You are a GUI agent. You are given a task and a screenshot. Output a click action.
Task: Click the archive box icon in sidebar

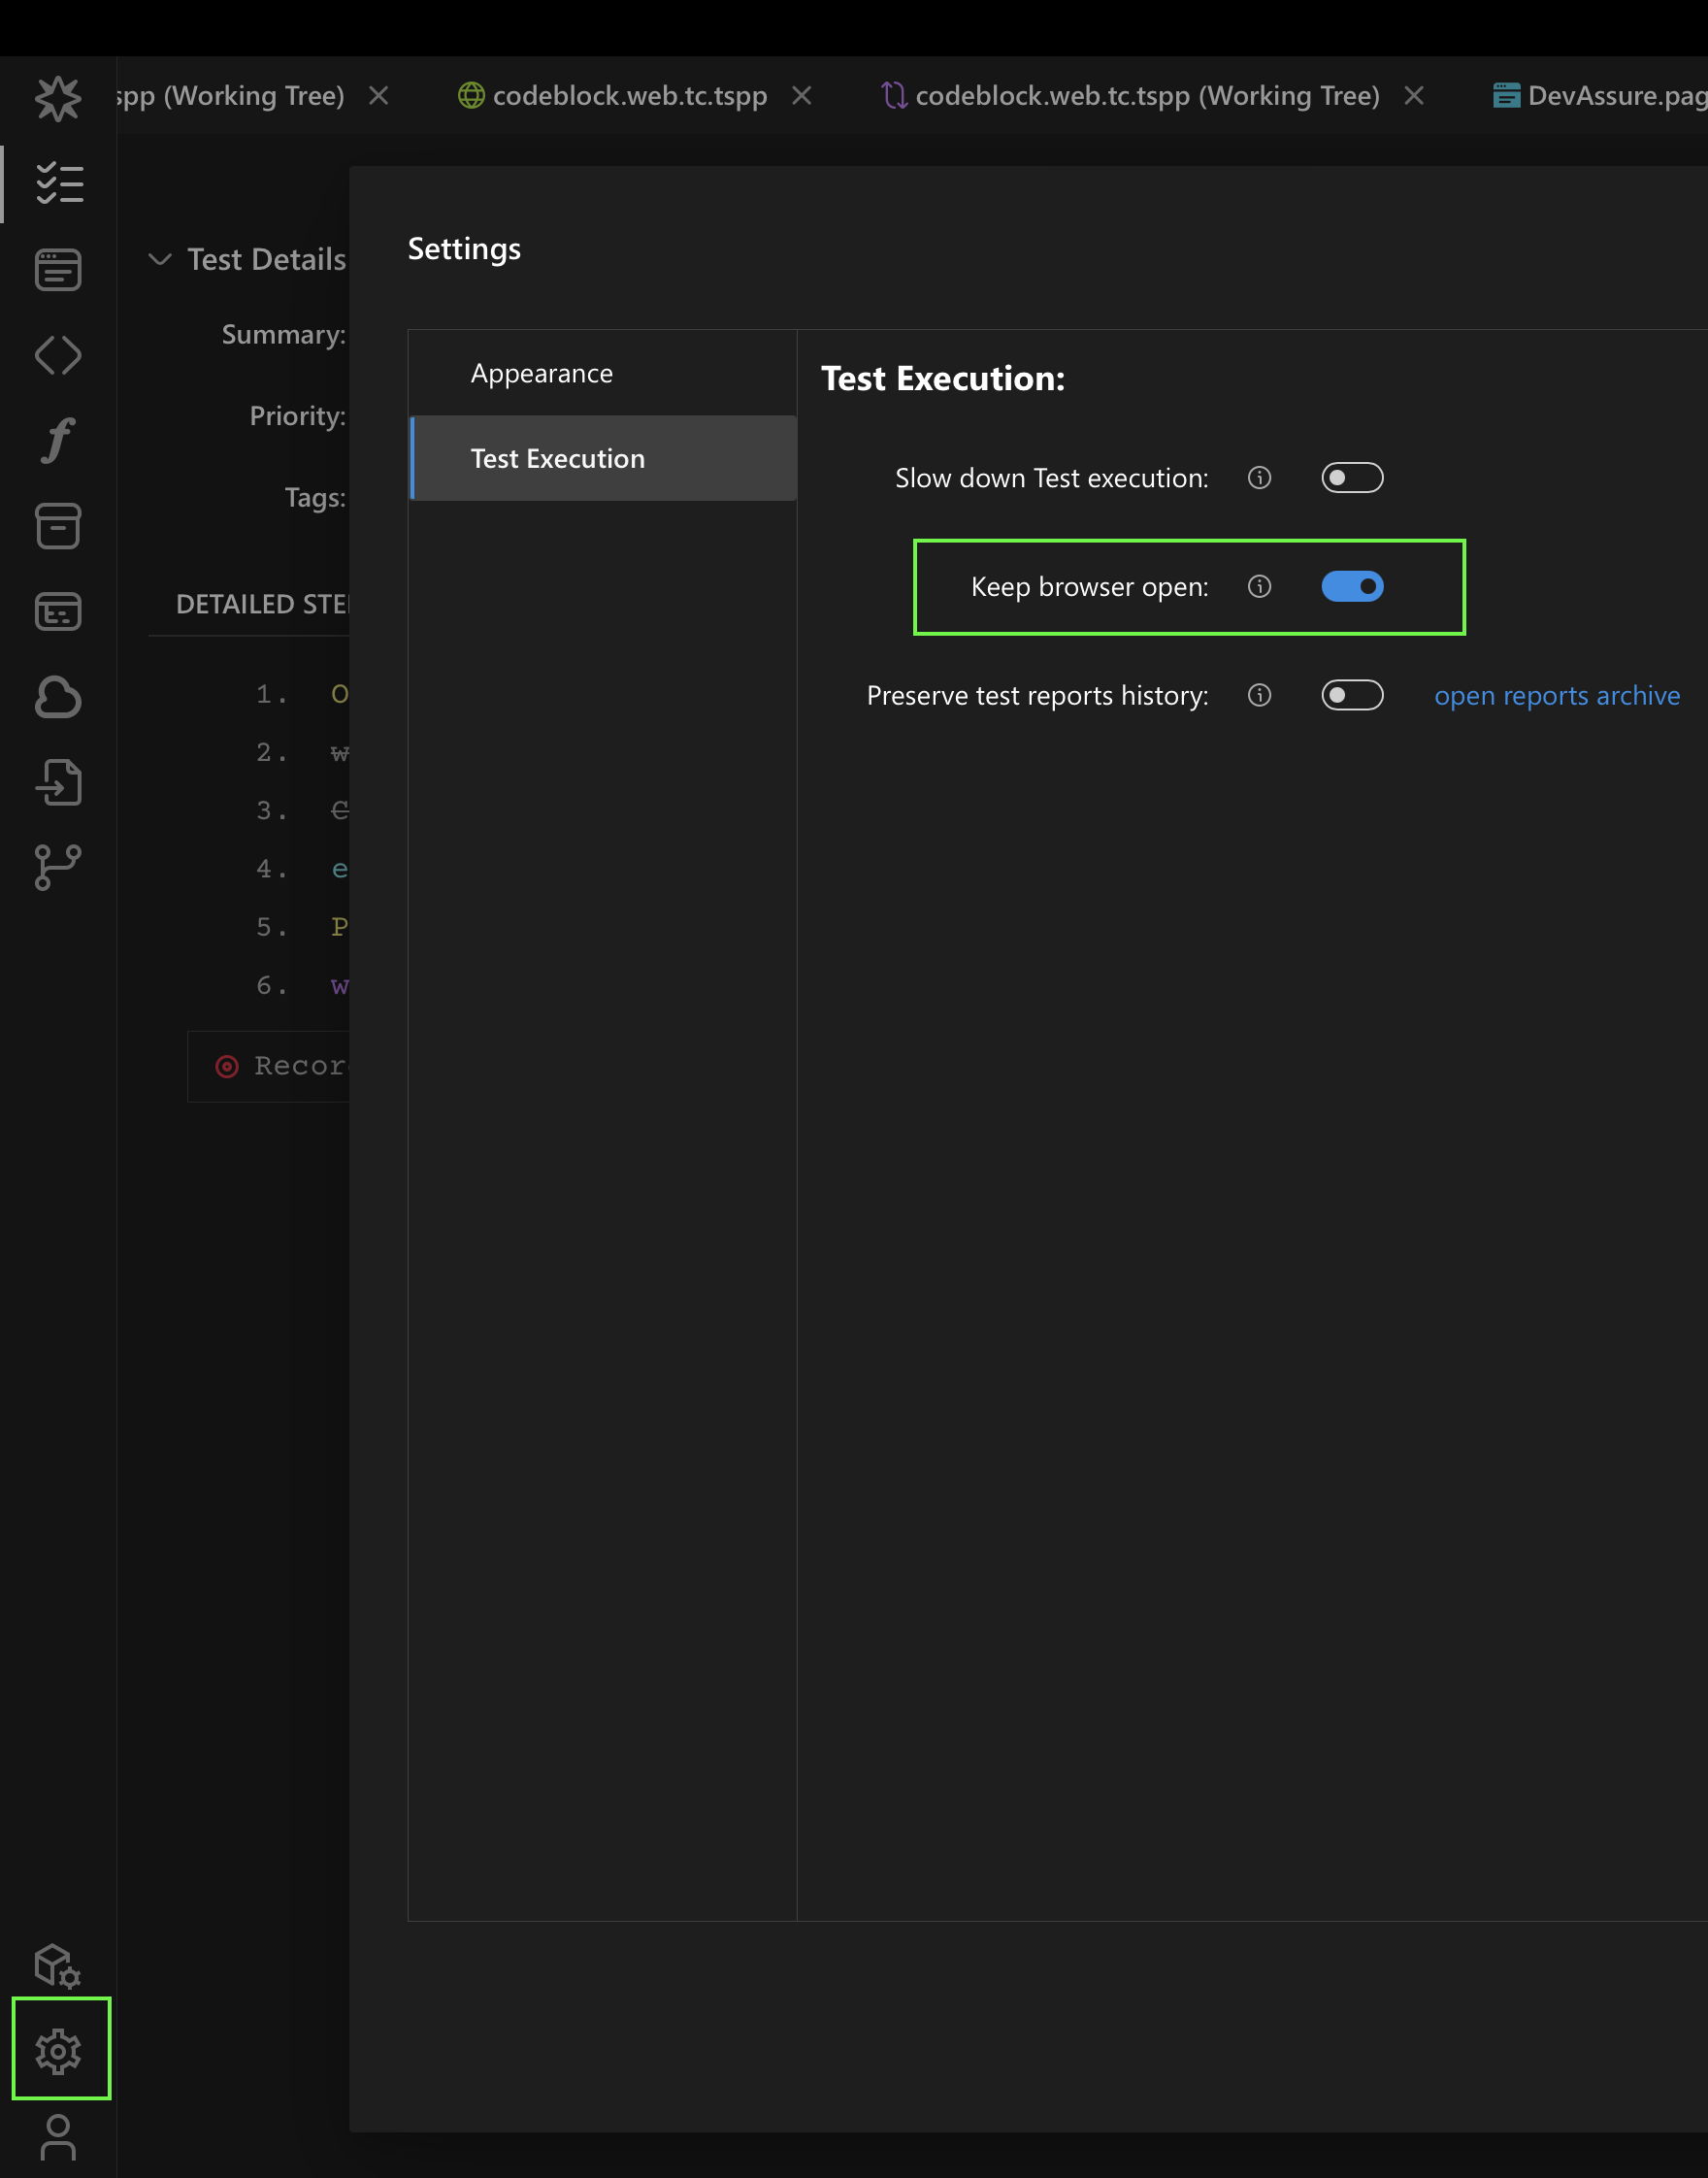pyautogui.click(x=58, y=526)
